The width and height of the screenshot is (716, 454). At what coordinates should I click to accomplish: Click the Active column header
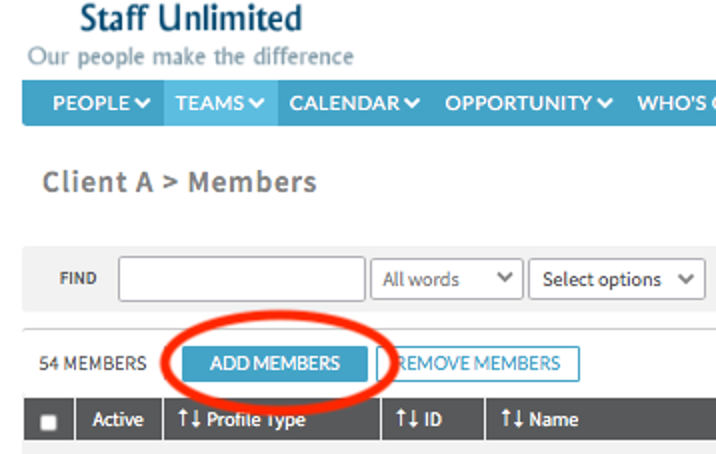click(118, 419)
